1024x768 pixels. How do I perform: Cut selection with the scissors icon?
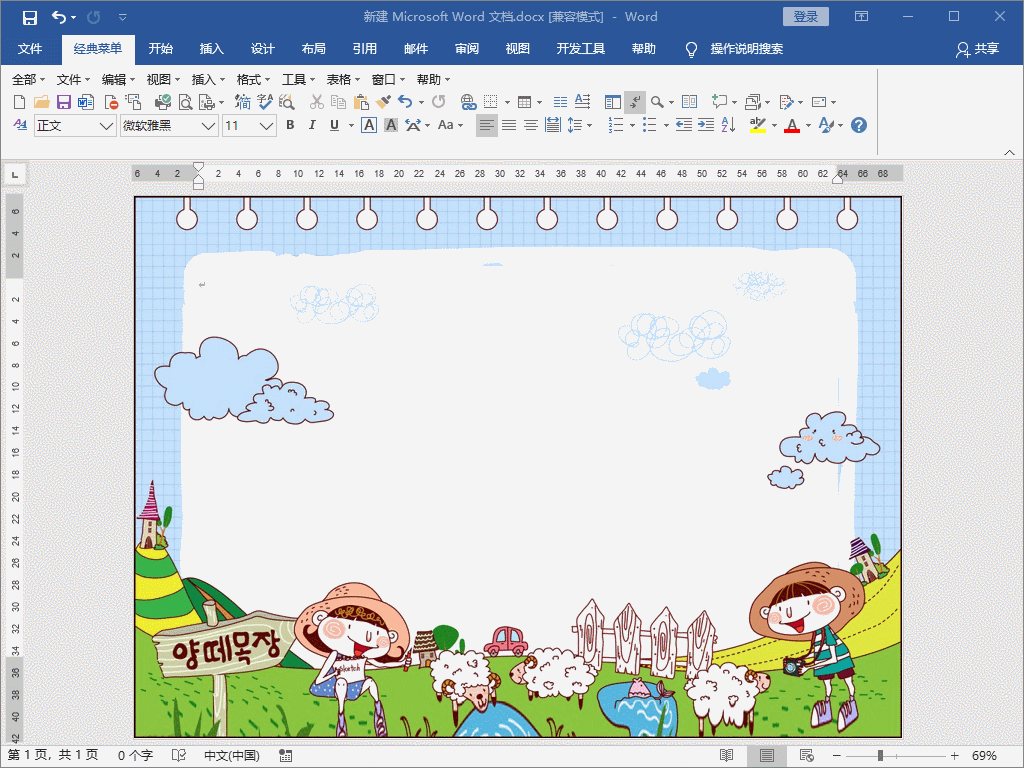pyautogui.click(x=317, y=102)
